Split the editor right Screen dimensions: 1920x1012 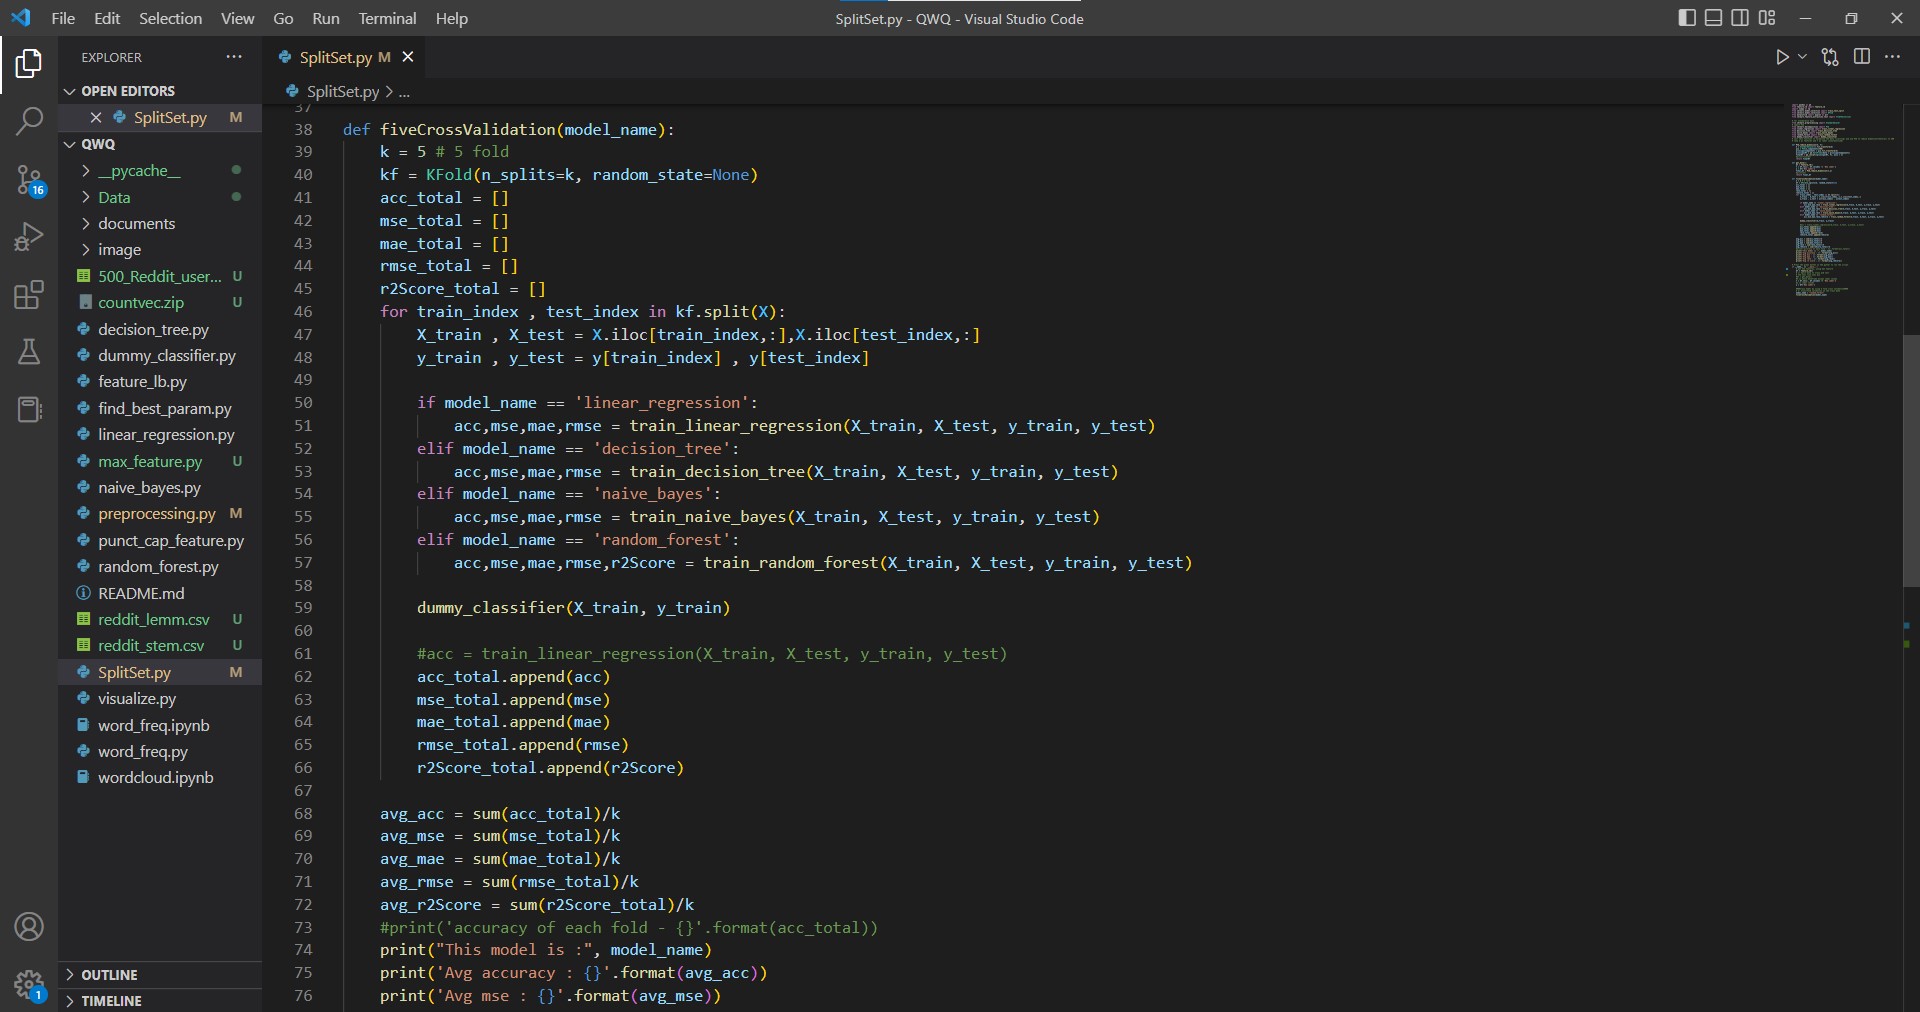click(x=1862, y=57)
